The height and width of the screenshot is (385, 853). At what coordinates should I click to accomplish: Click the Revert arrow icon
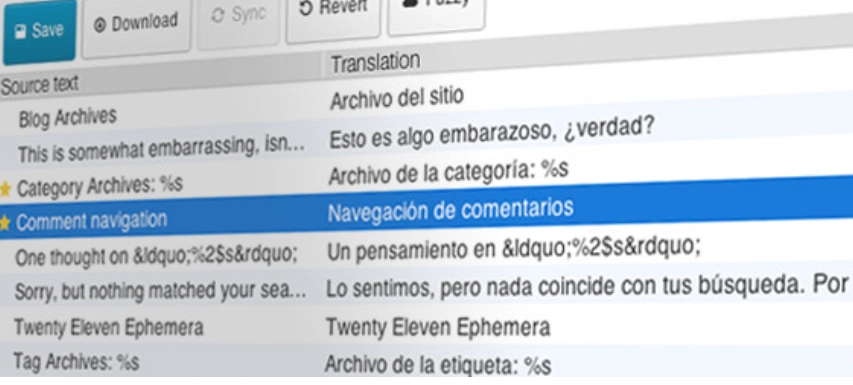point(306,9)
